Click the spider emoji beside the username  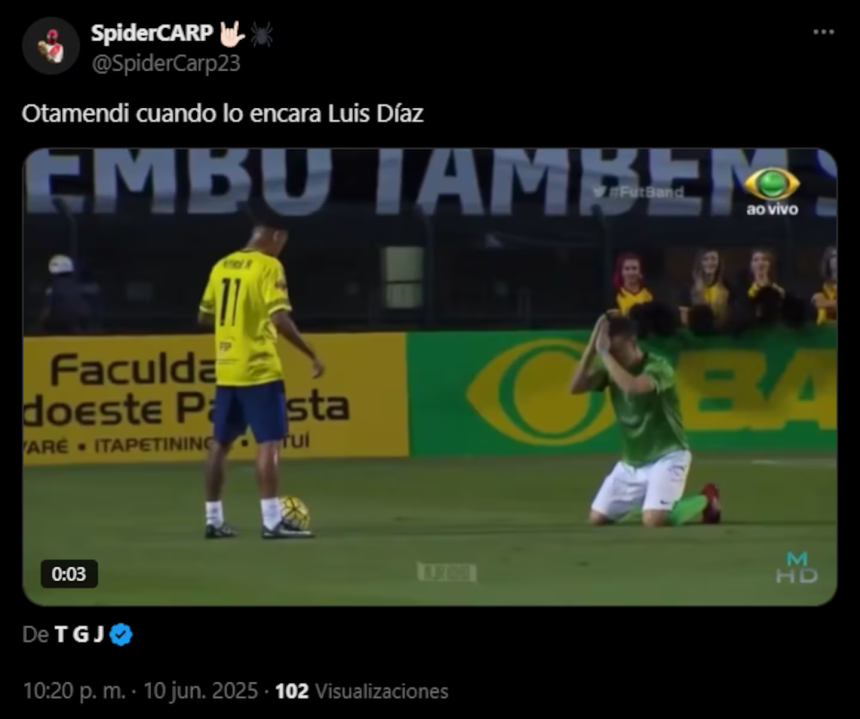[x=262, y=35]
